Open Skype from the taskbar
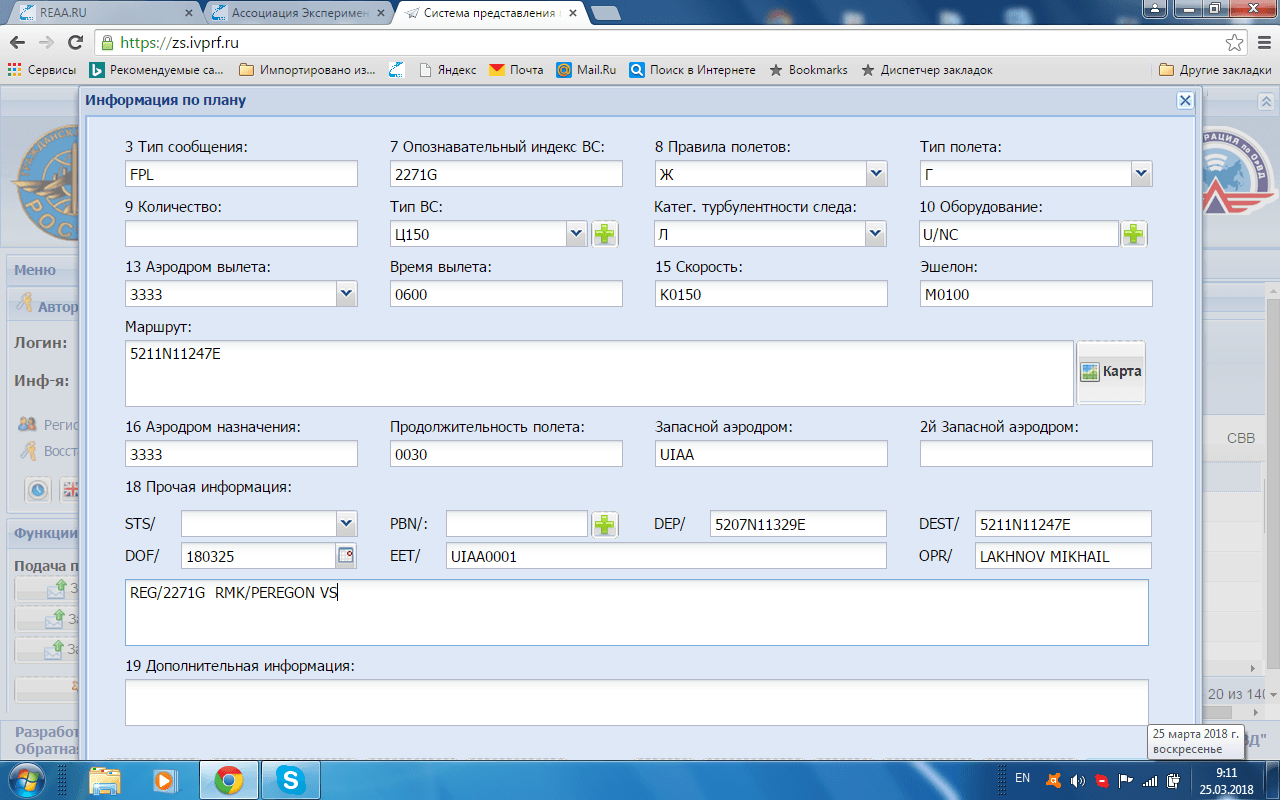1280x800 pixels. pos(291,778)
